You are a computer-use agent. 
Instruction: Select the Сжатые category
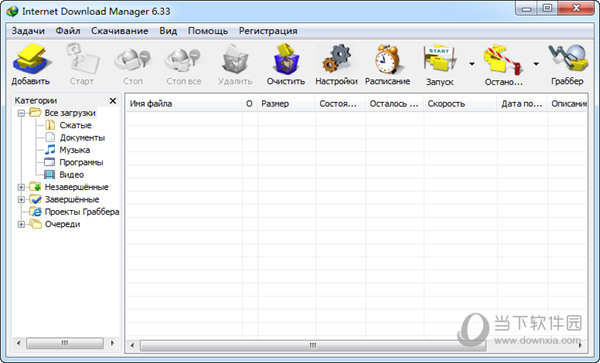(x=75, y=125)
